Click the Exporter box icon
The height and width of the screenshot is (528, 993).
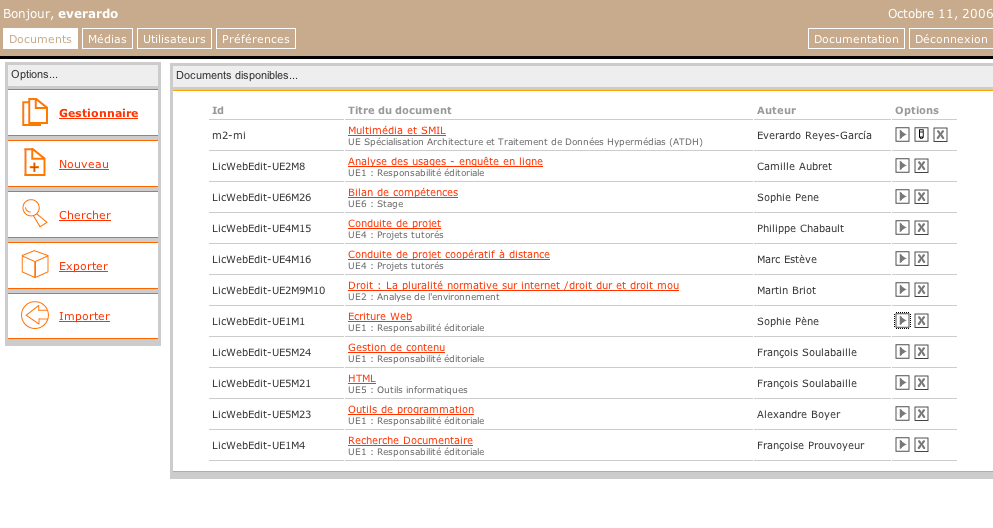[x=35, y=265]
